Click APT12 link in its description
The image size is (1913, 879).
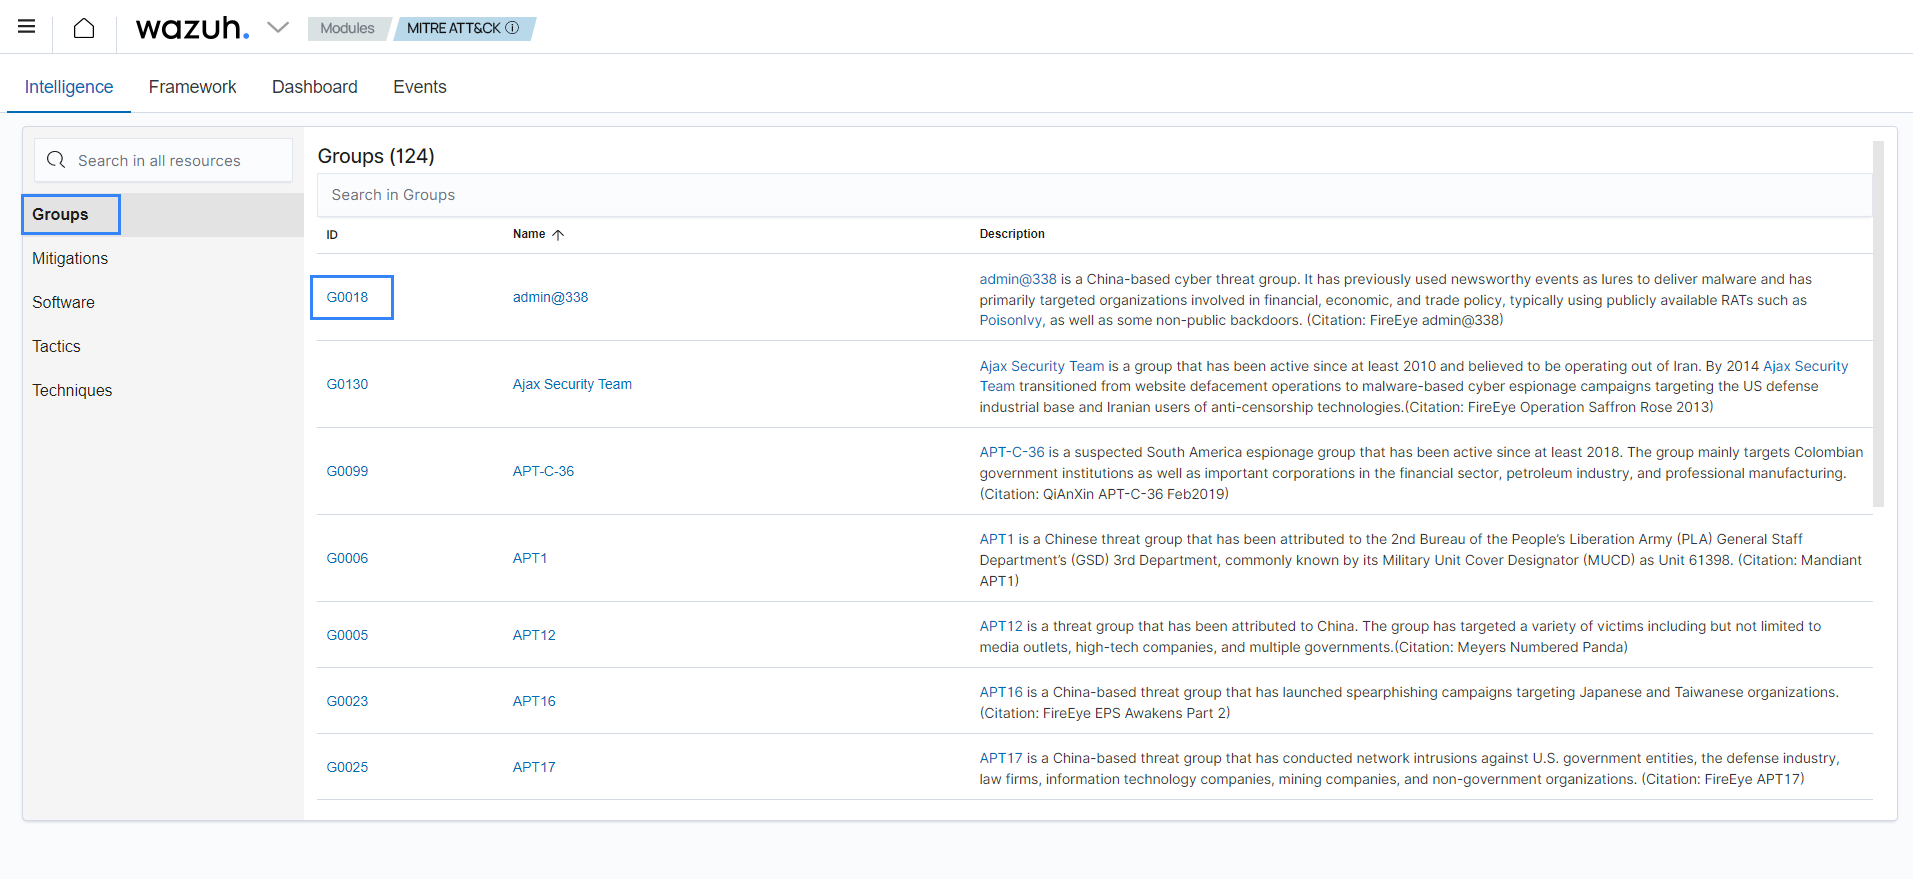tap(1001, 626)
